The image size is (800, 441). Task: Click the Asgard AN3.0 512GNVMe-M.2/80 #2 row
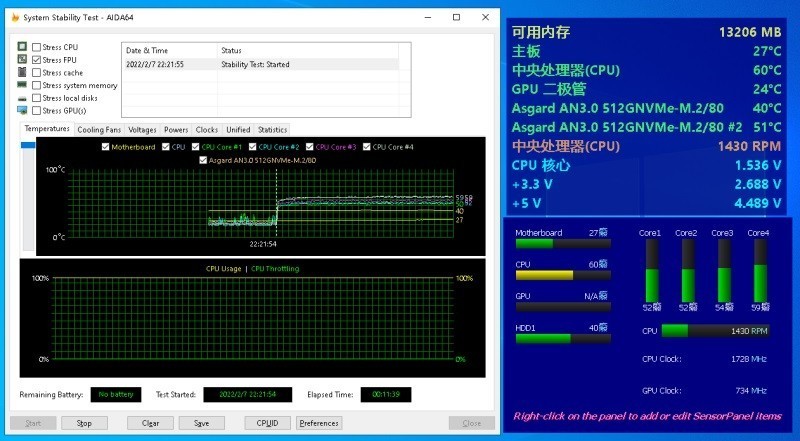click(646, 127)
